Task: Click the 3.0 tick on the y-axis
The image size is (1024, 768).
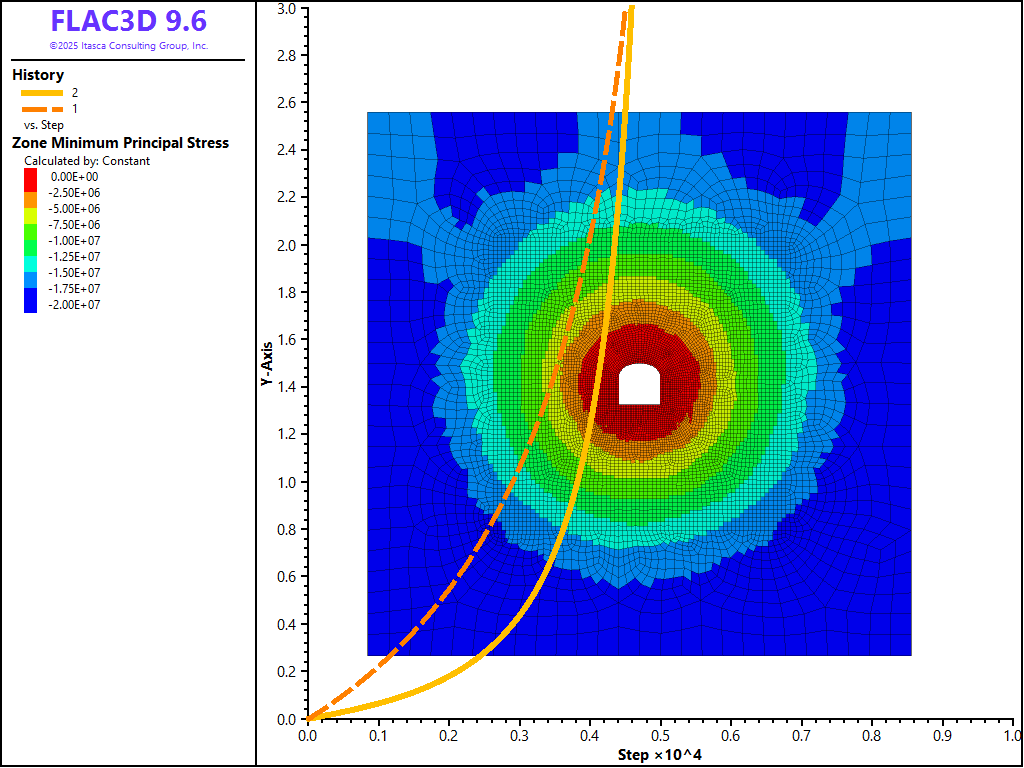Action: (x=285, y=8)
